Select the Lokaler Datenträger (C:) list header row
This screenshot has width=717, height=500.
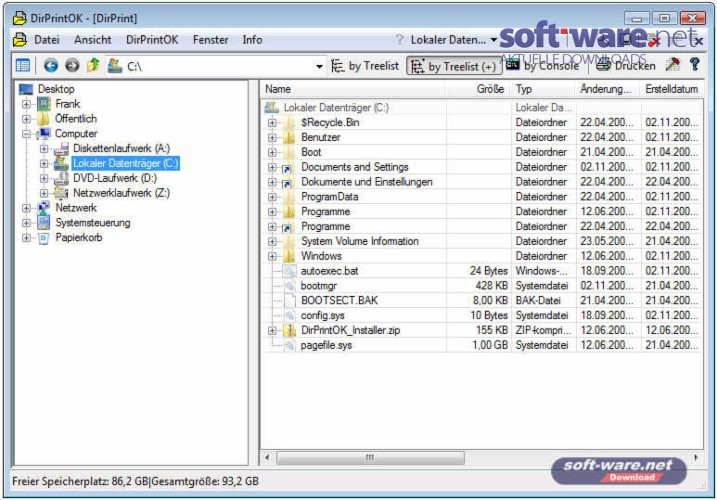(482, 108)
